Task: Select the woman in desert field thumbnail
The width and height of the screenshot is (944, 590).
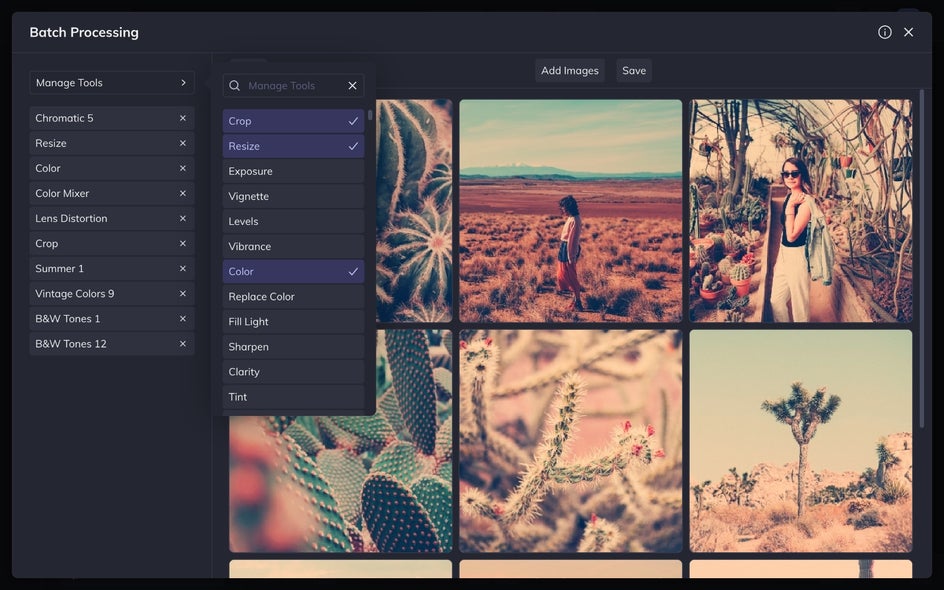Action: point(571,211)
